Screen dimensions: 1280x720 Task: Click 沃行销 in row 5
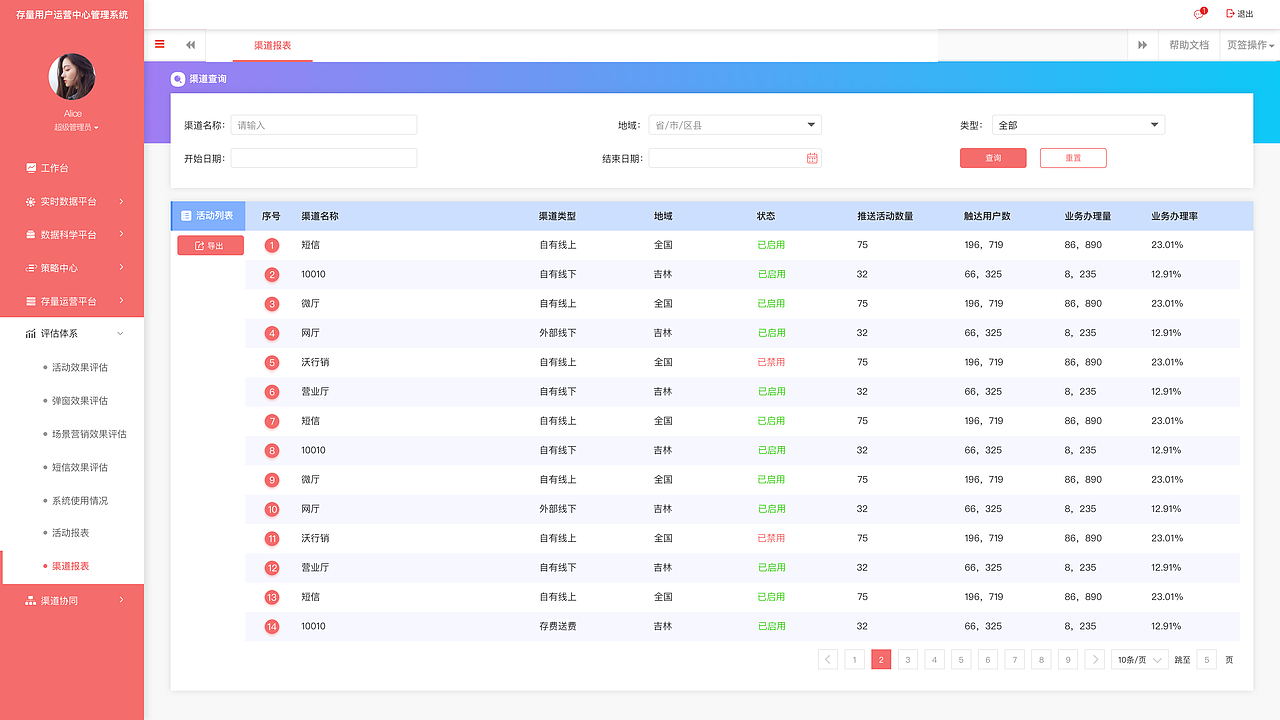(315, 362)
